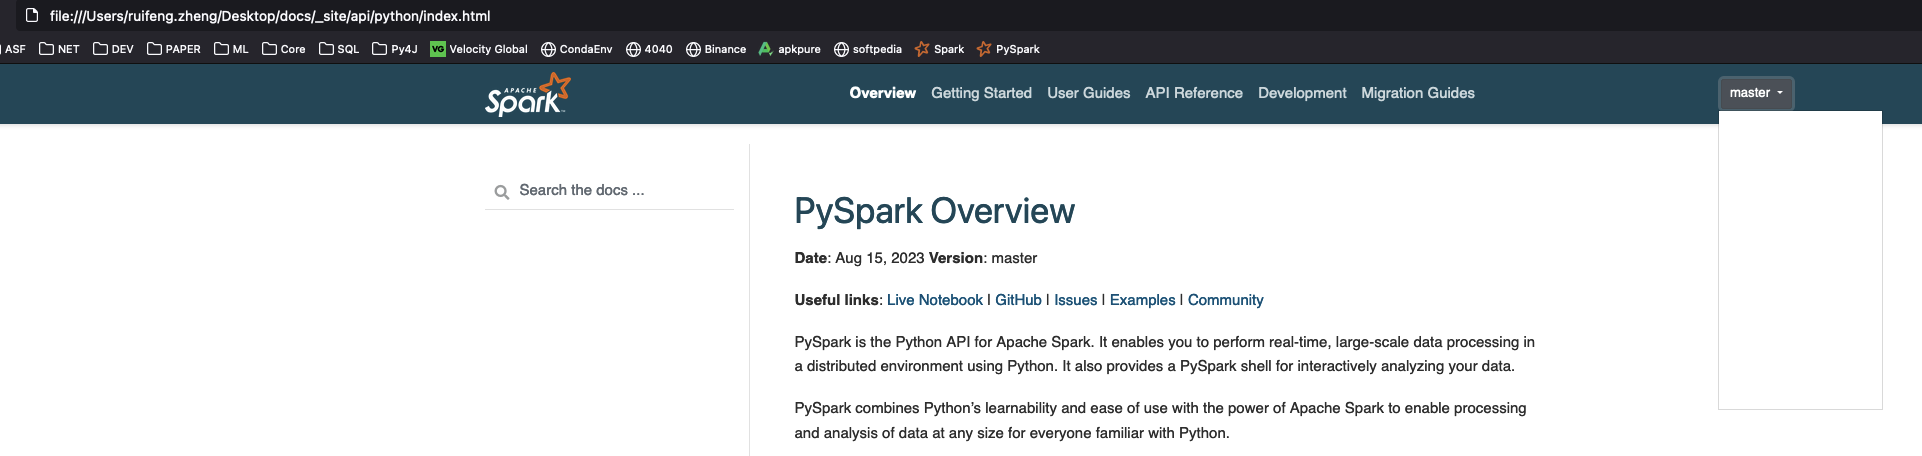Viewport: 1922px width, 456px height.
Task: Visit the Community link
Action: pyautogui.click(x=1225, y=300)
